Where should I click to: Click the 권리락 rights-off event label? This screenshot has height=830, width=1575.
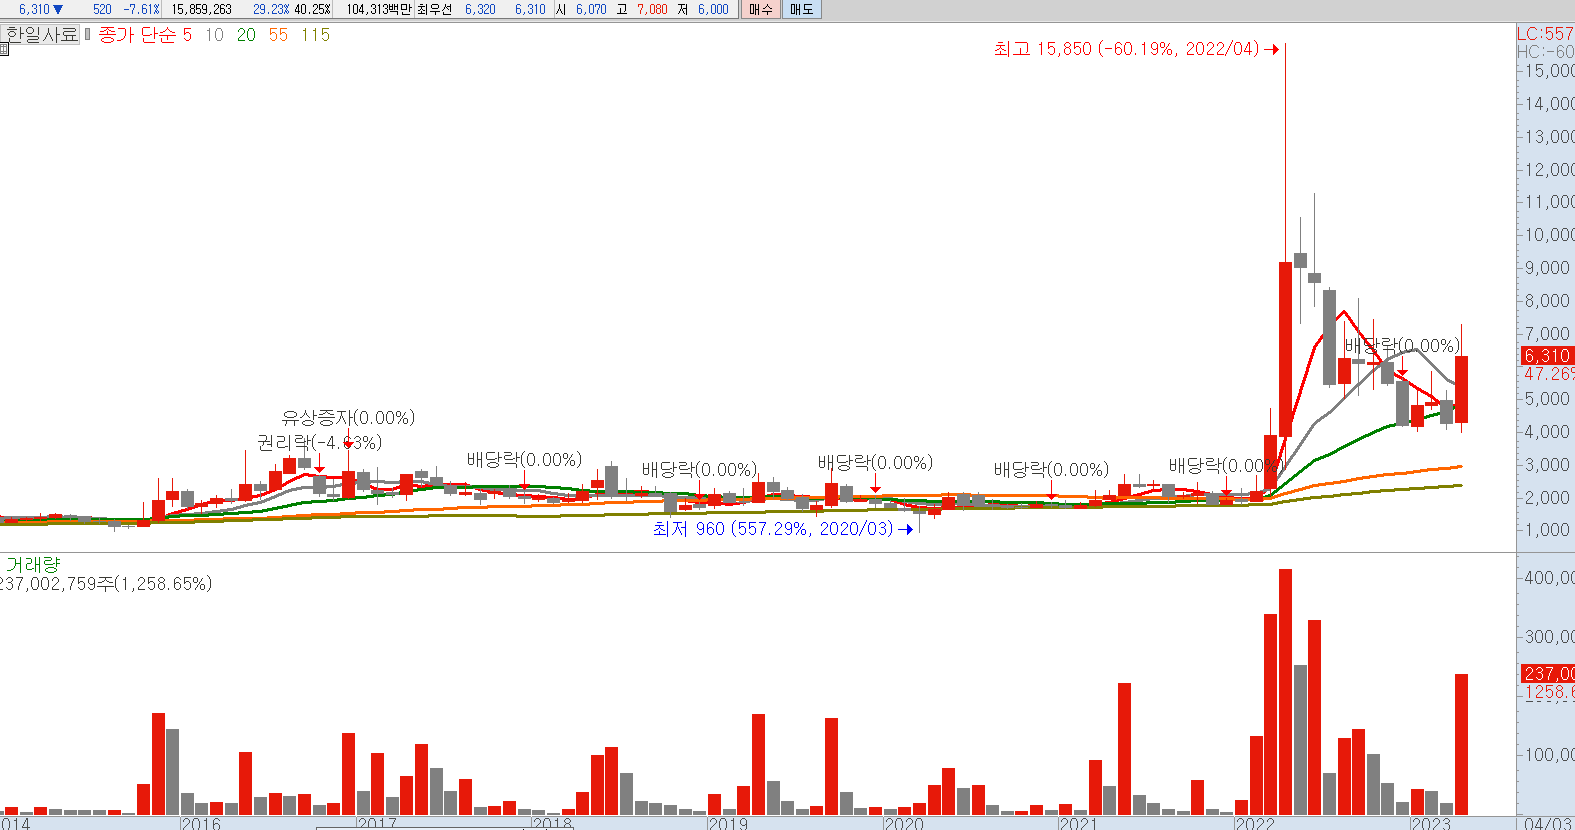(x=319, y=442)
